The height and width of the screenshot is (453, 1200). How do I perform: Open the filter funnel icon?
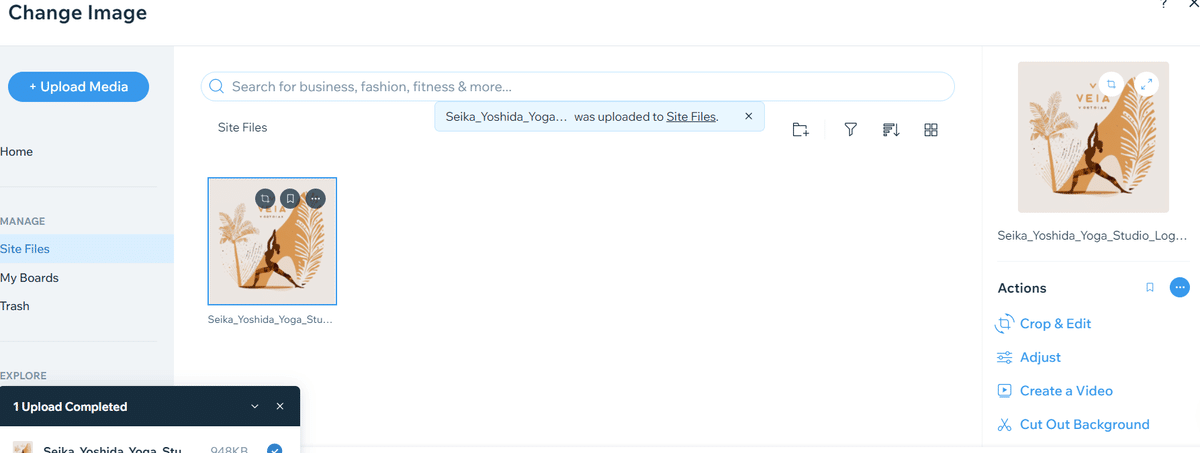point(850,130)
